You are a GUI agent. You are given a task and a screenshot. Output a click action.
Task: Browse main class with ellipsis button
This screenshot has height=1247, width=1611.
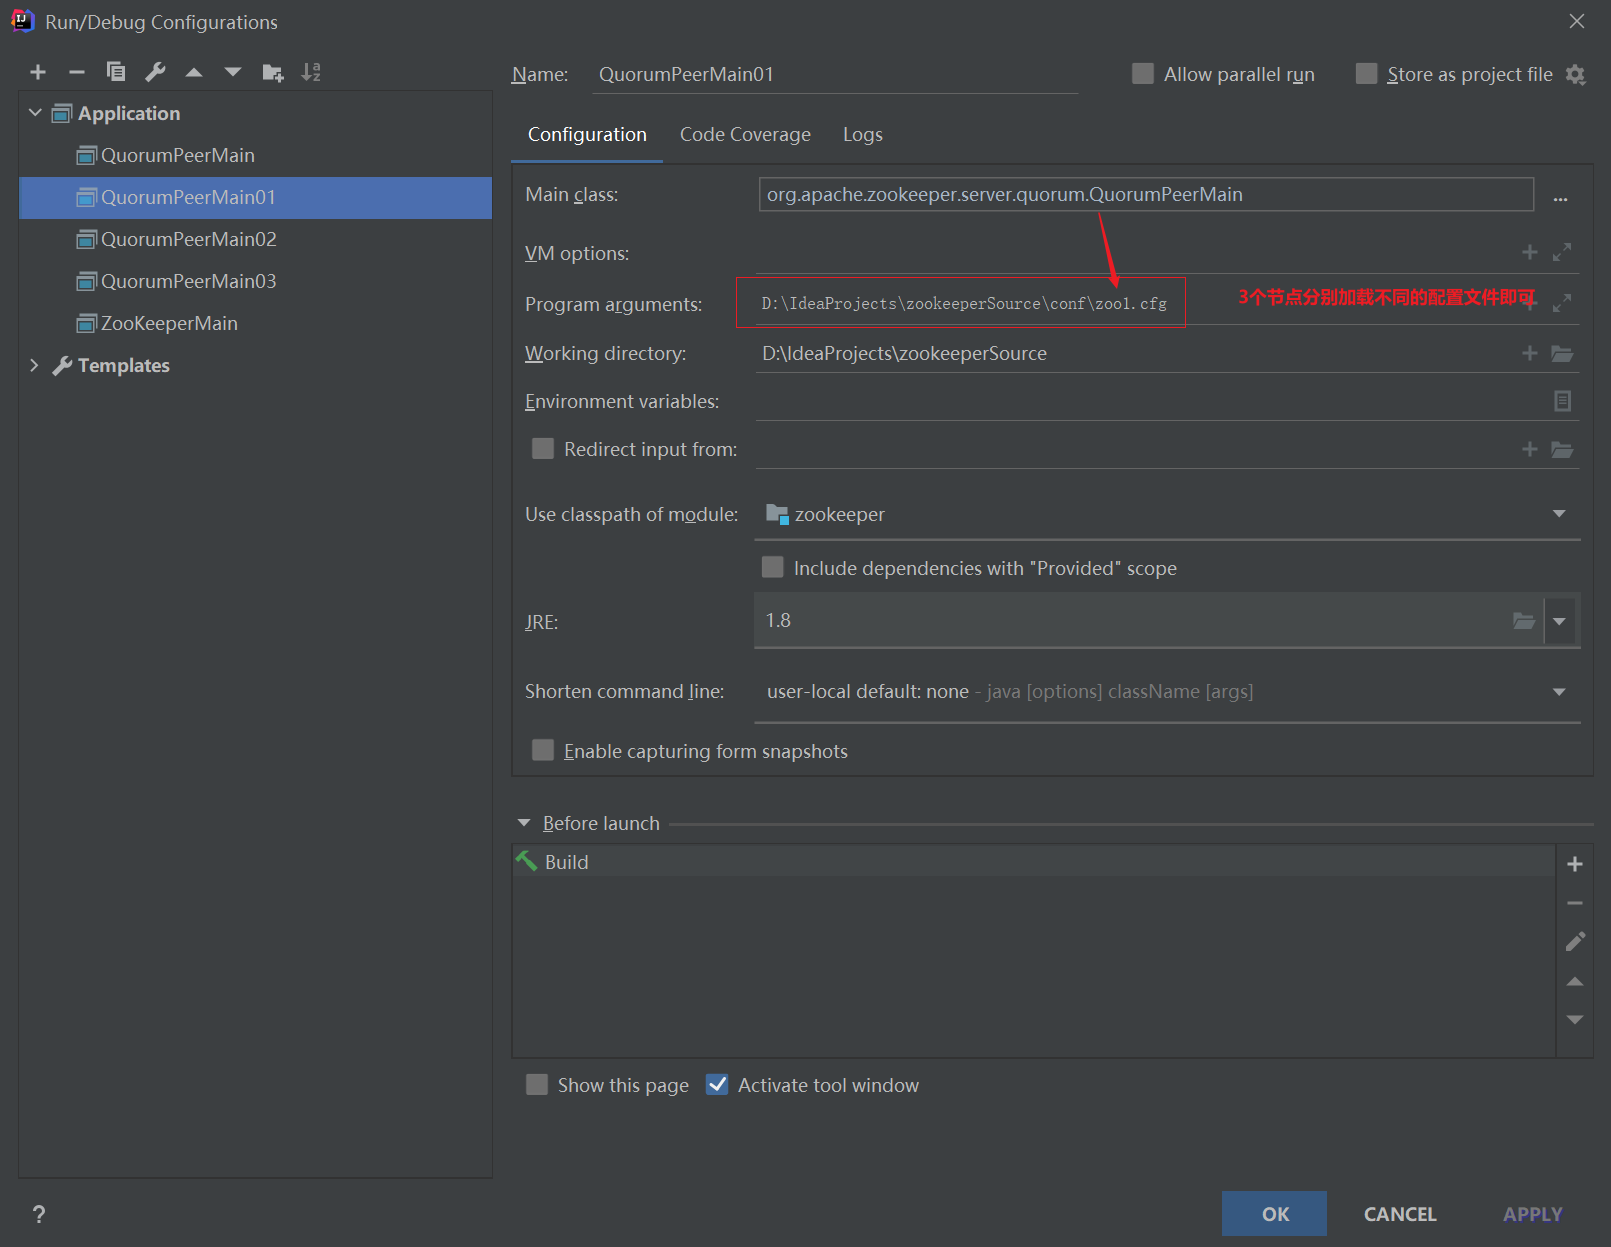(x=1560, y=198)
